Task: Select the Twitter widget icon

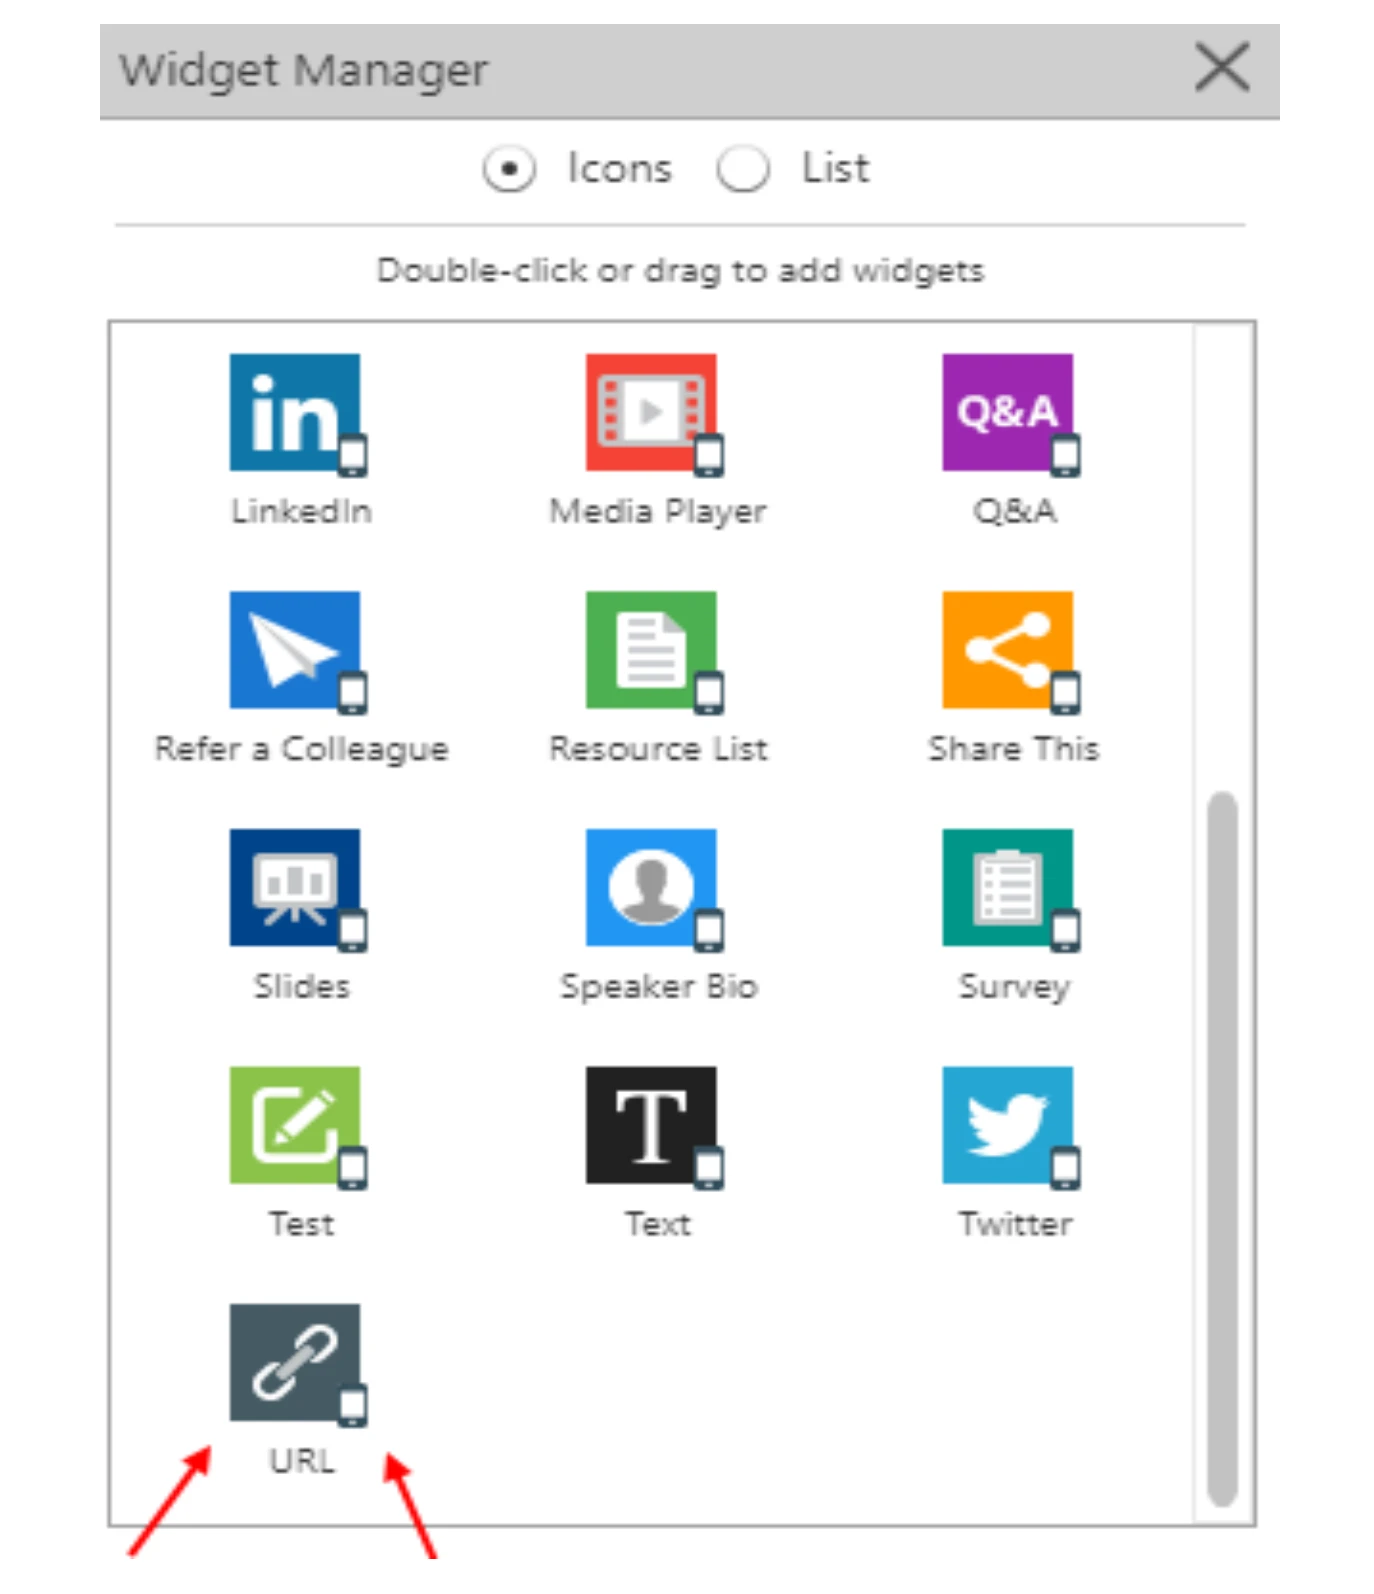Action: (1007, 1125)
